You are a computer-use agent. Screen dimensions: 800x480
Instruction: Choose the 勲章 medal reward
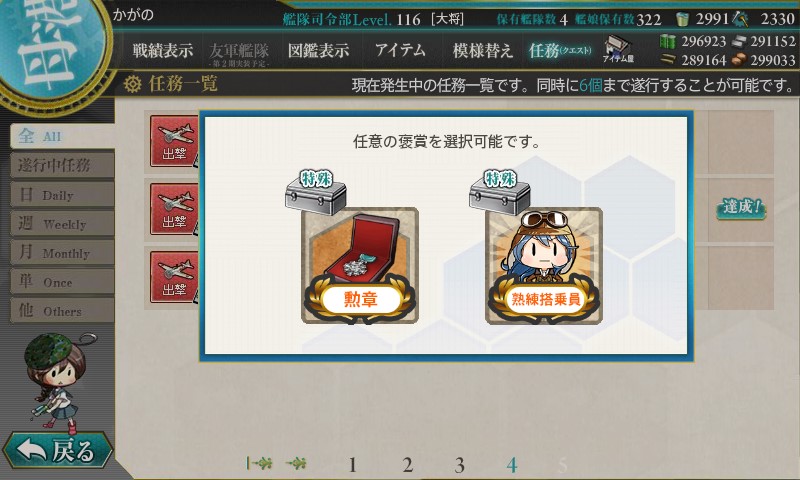pyautogui.click(x=360, y=265)
